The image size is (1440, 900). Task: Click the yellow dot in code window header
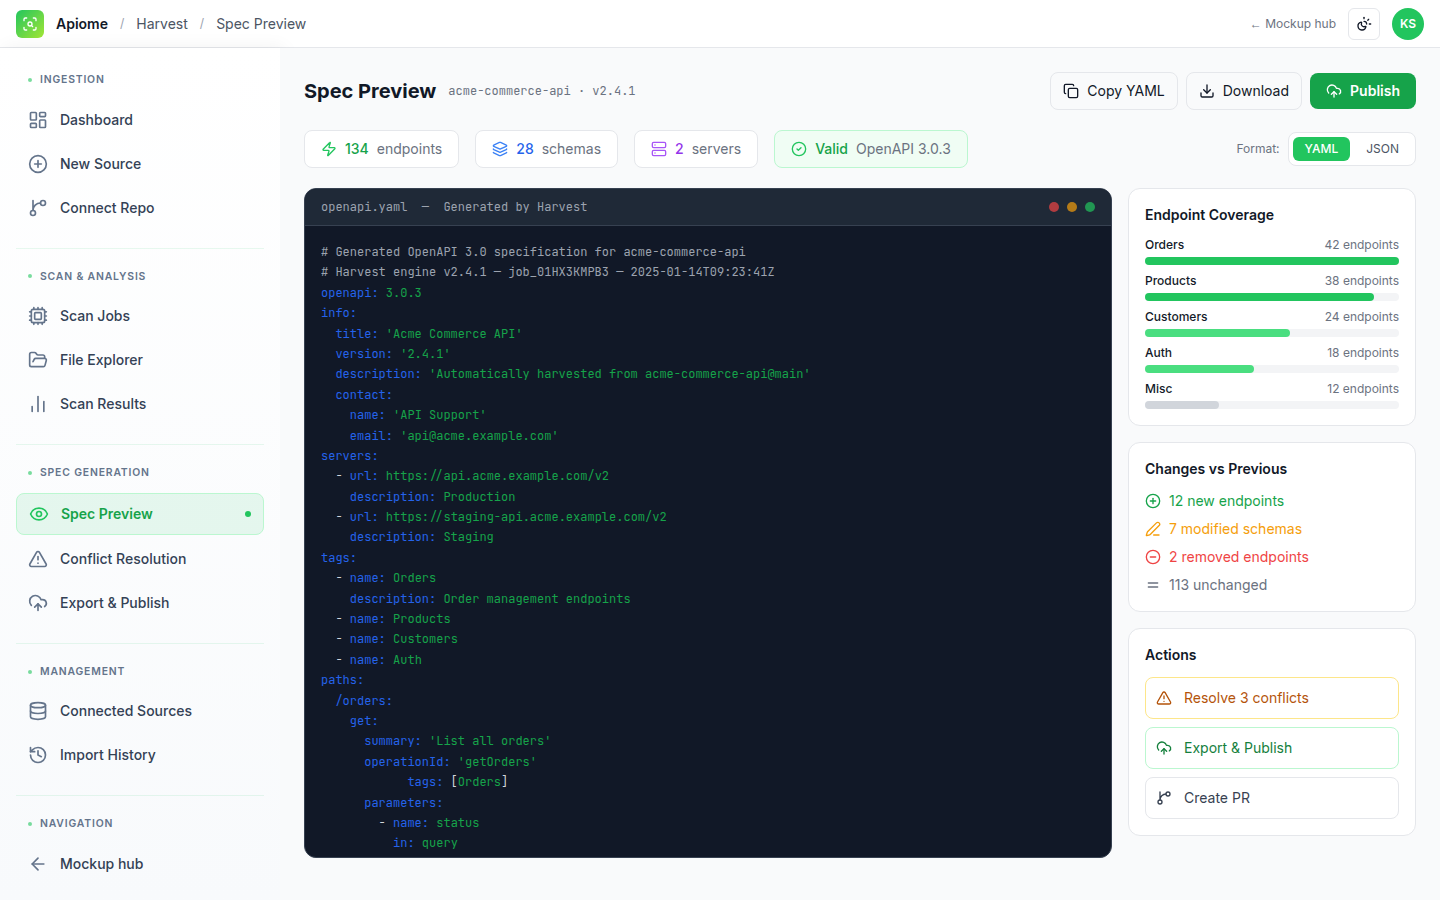tap(1072, 207)
